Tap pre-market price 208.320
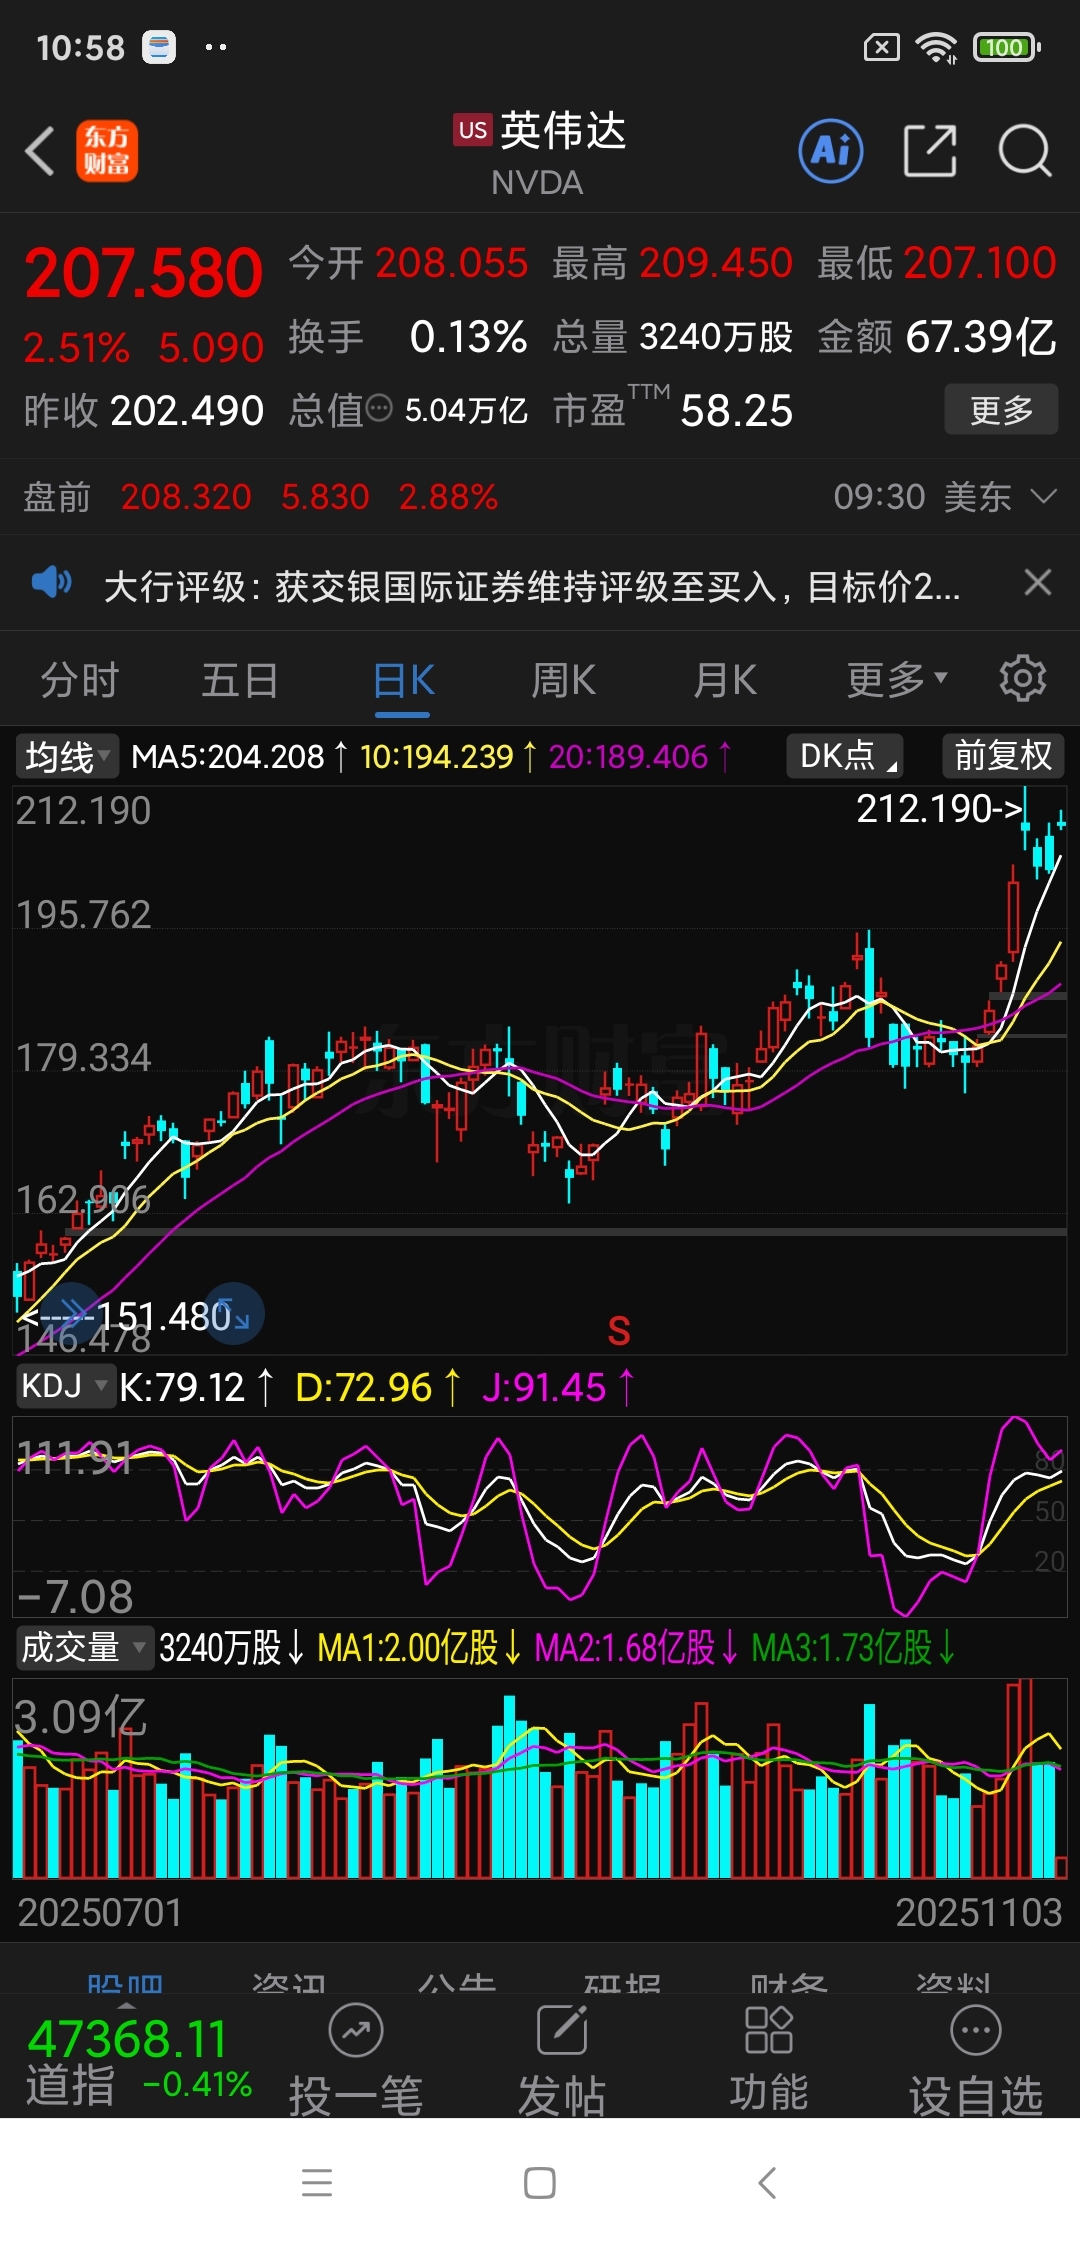This screenshot has height=2248, width=1080. [186, 497]
